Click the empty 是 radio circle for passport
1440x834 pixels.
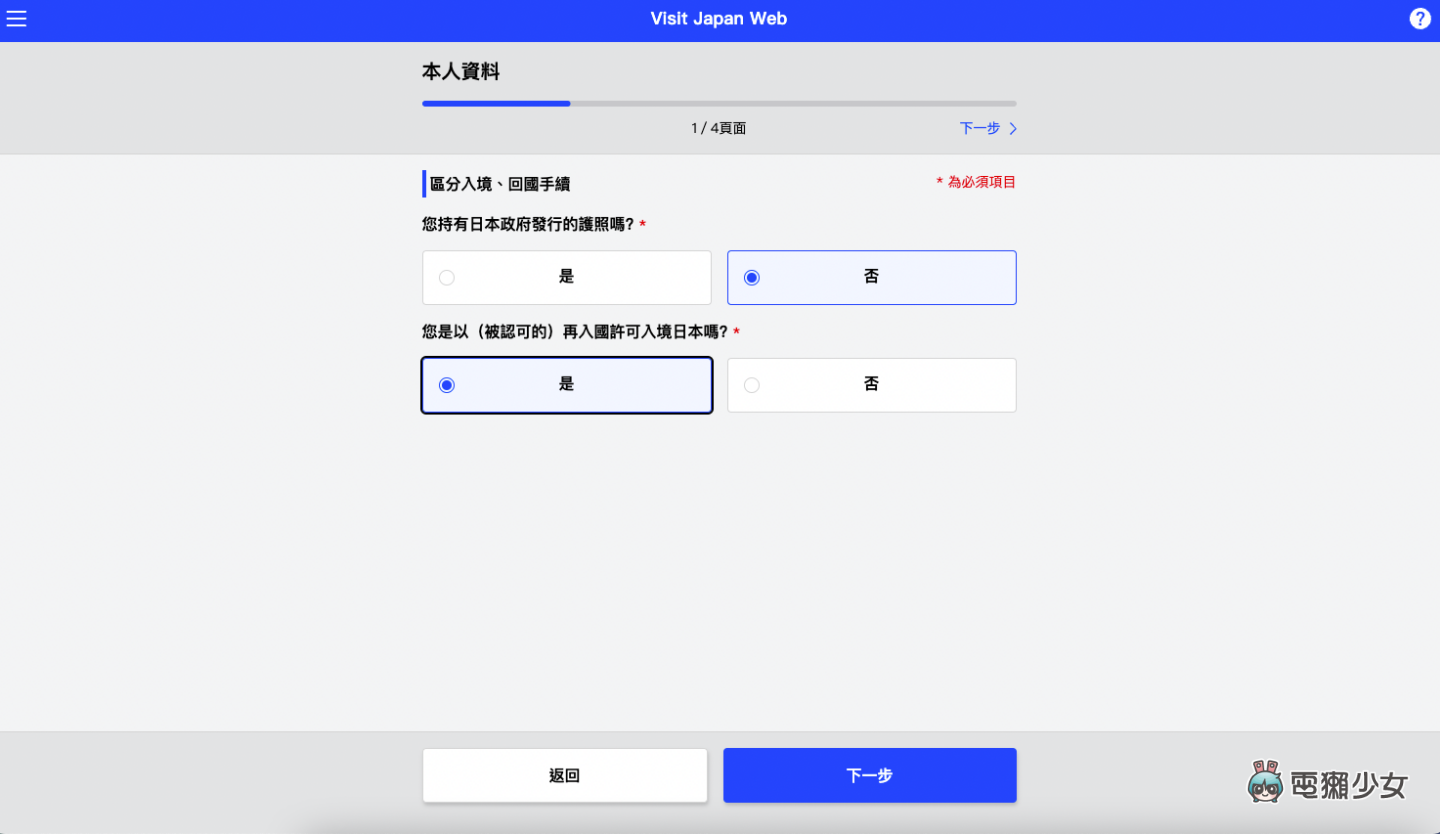447,277
